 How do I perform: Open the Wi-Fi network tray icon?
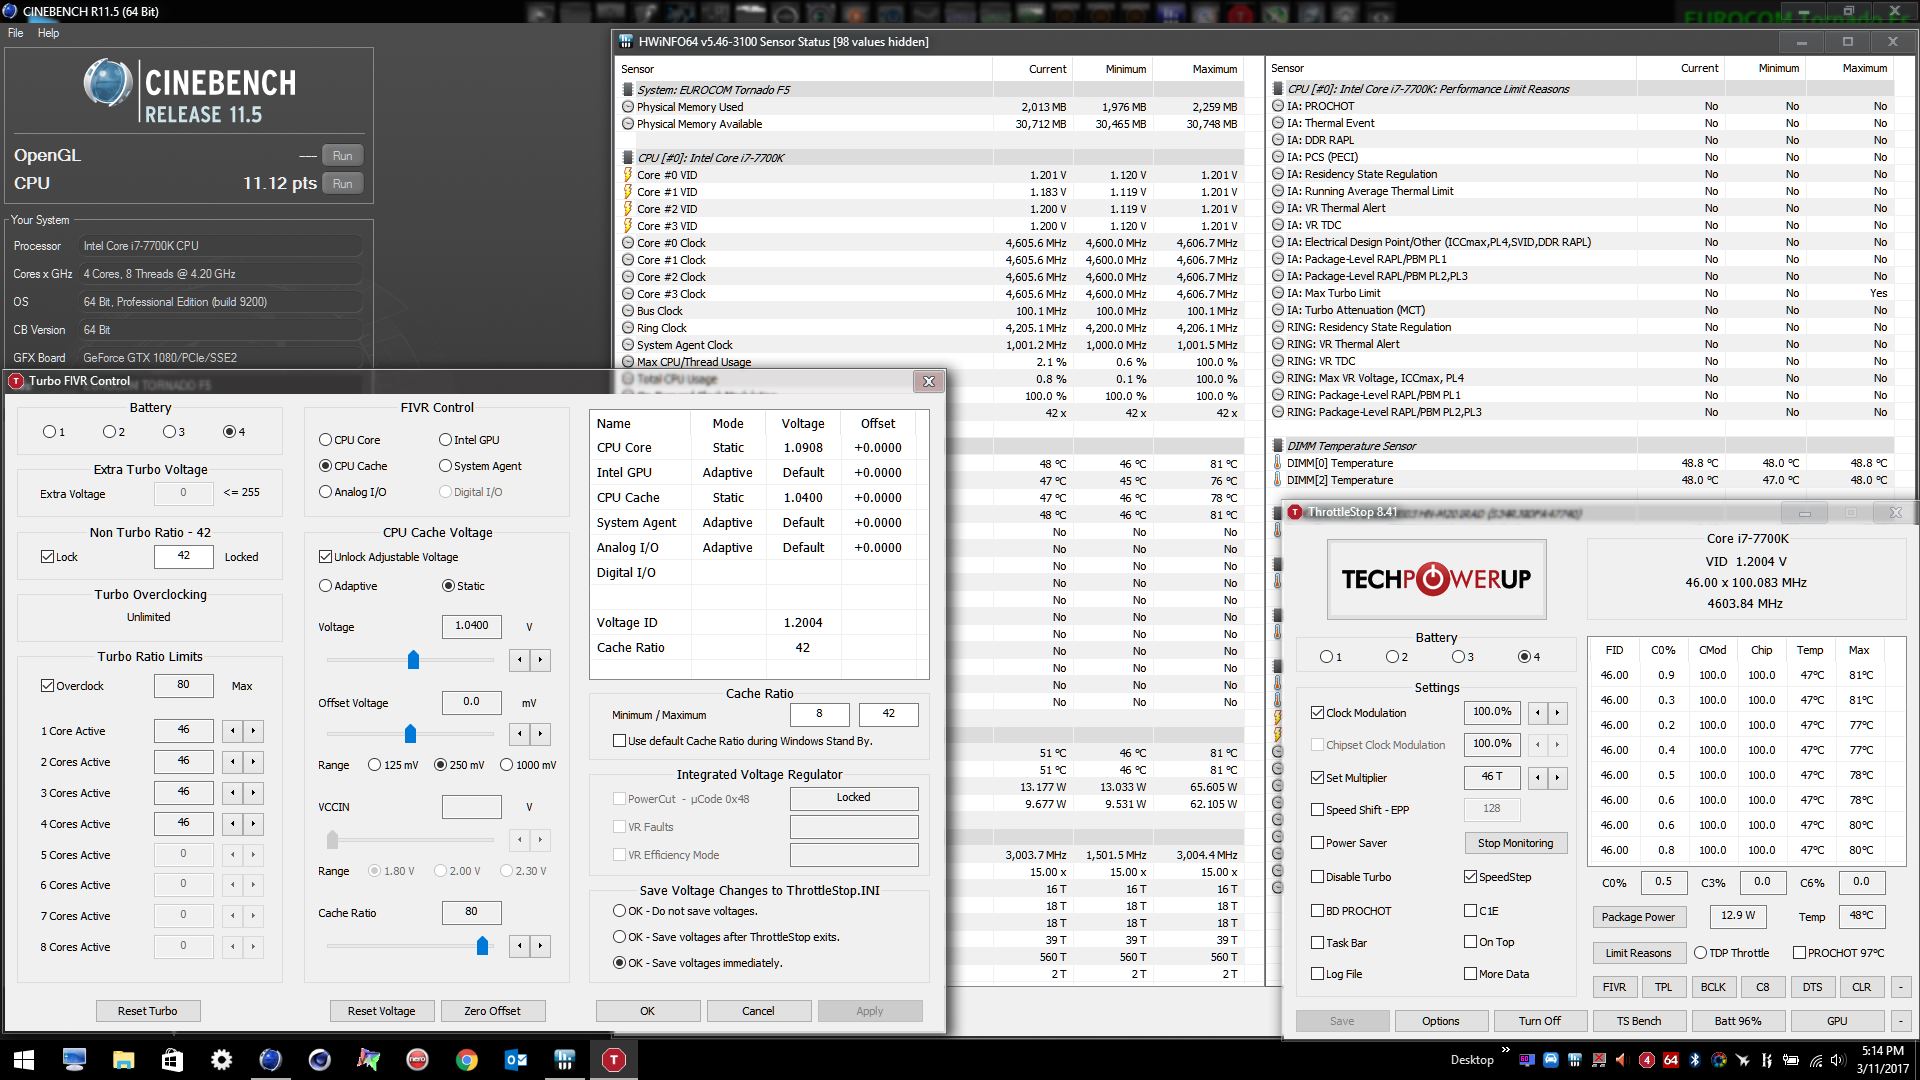click(x=1815, y=1061)
